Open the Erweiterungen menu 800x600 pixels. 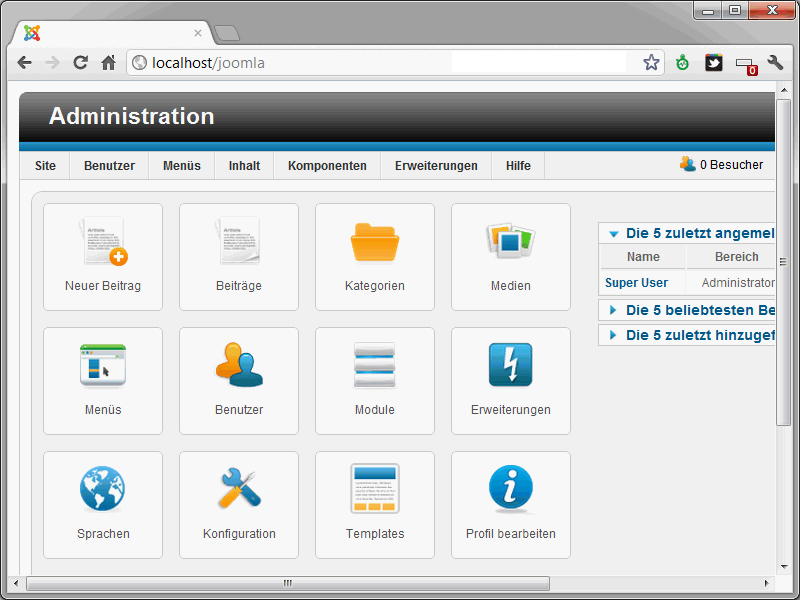pyautogui.click(x=436, y=165)
